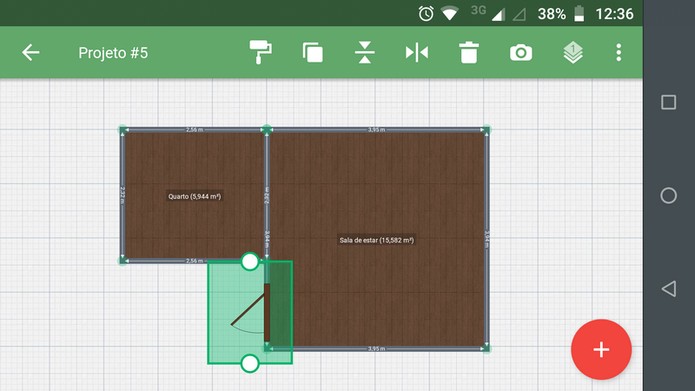Tap the Android home circle button

[x=668, y=196]
